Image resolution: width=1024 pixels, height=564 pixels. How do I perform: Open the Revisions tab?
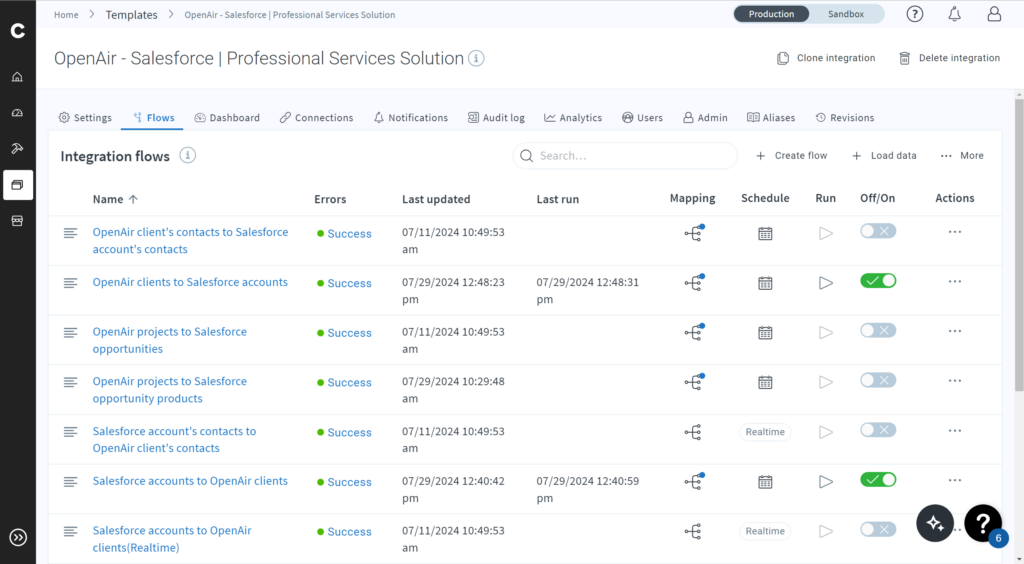point(844,118)
